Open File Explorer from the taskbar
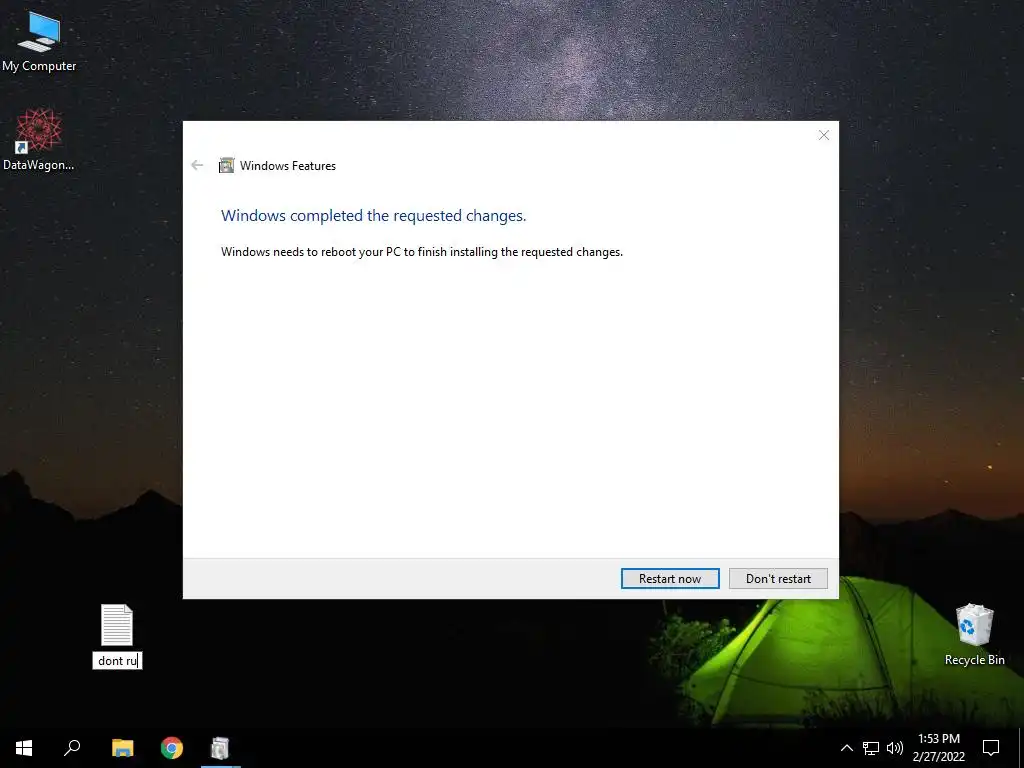 (x=122, y=748)
